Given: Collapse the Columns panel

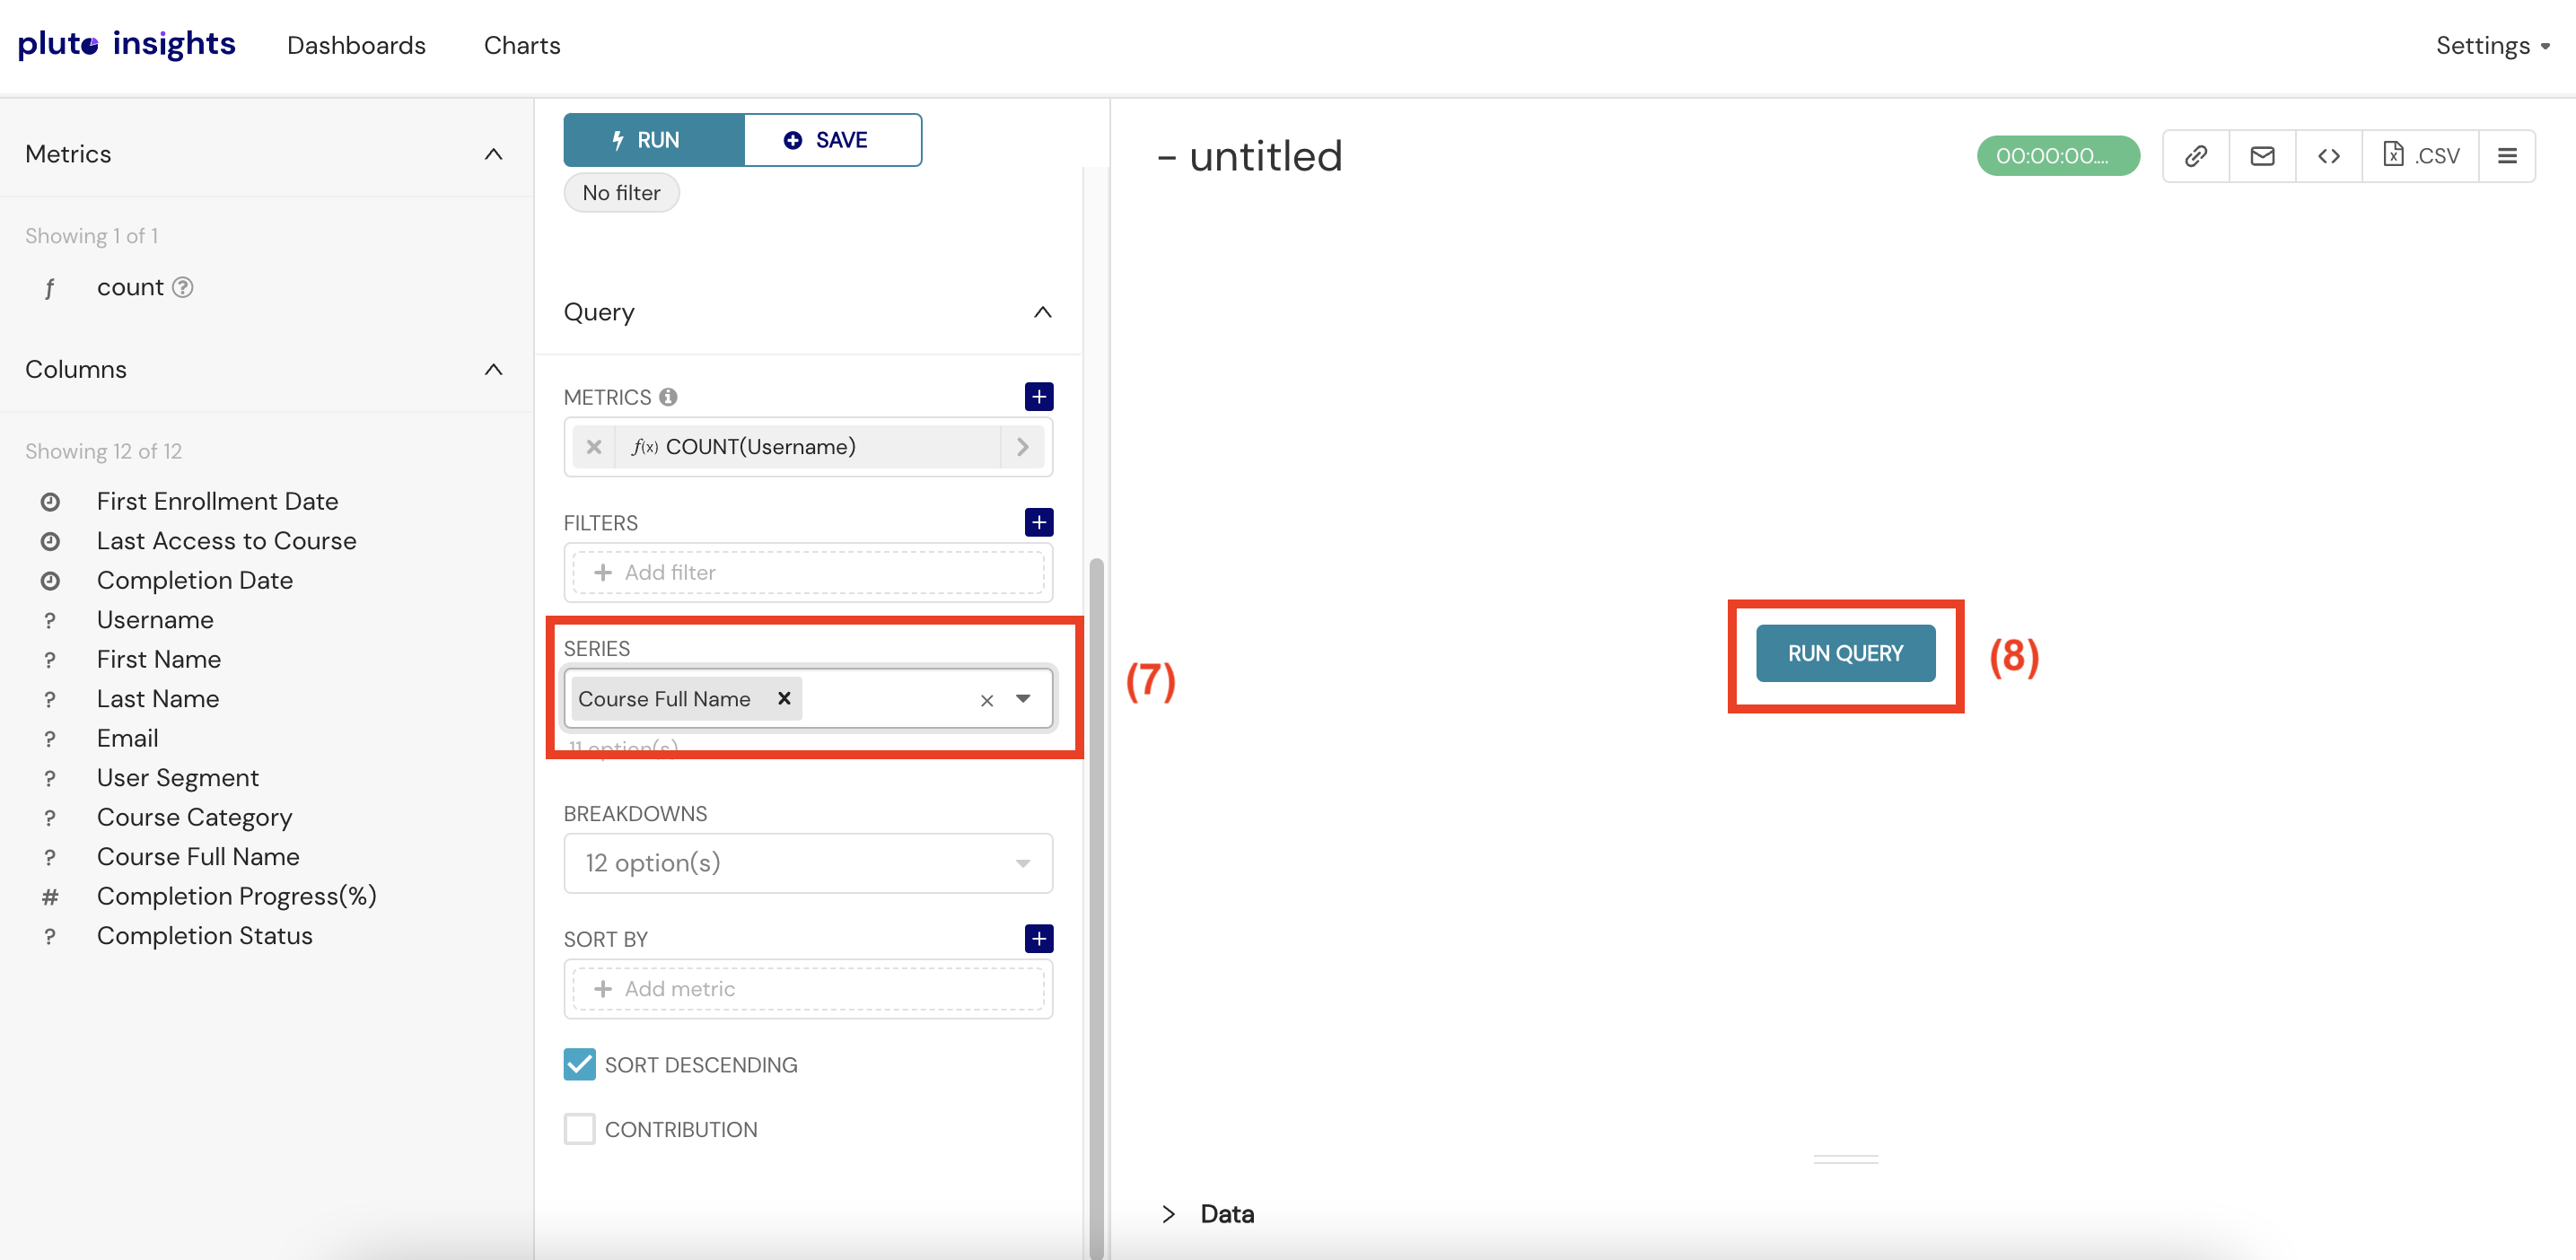Looking at the screenshot, I should tap(493, 370).
